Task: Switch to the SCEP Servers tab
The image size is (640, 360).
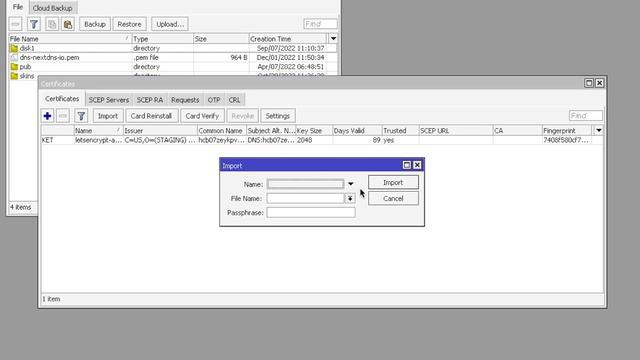Action: (x=109, y=100)
